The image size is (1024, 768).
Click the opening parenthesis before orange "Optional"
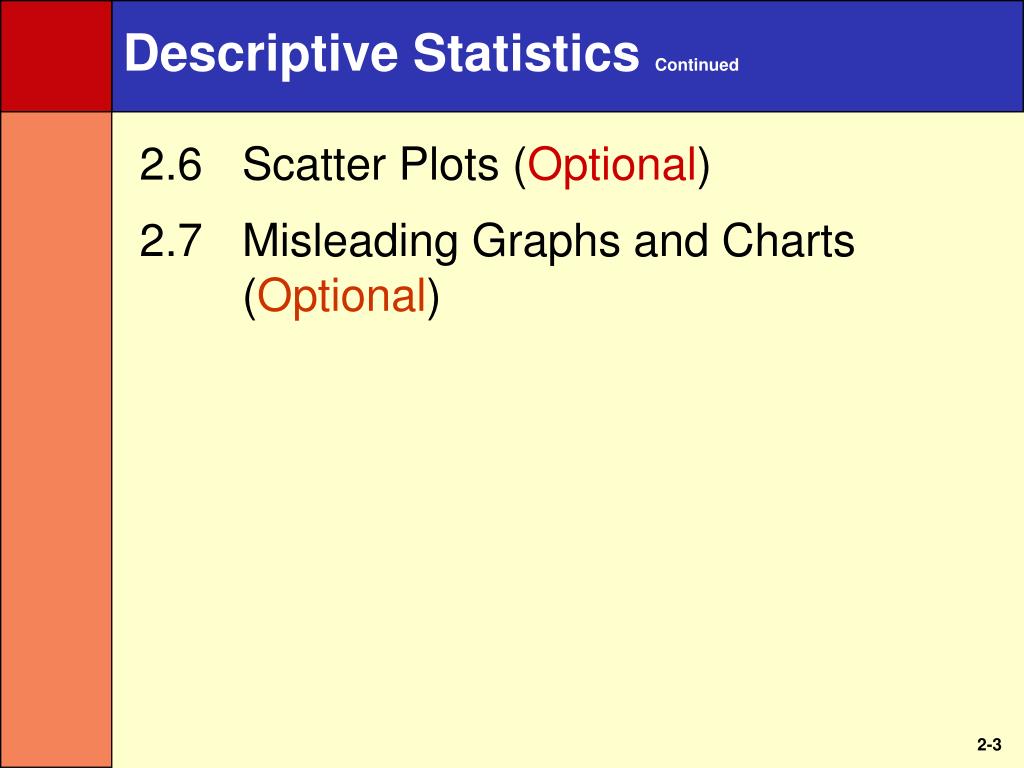click(250, 297)
